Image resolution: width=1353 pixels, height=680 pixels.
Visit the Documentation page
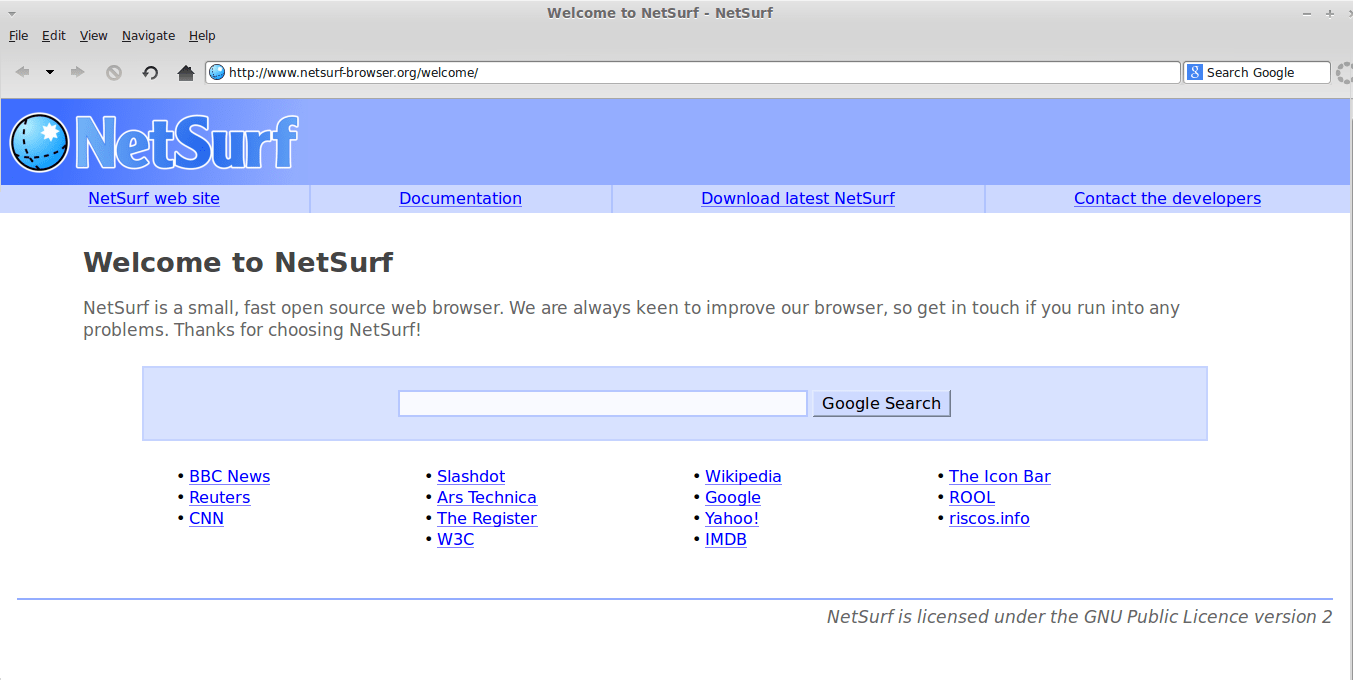tap(460, 198)
